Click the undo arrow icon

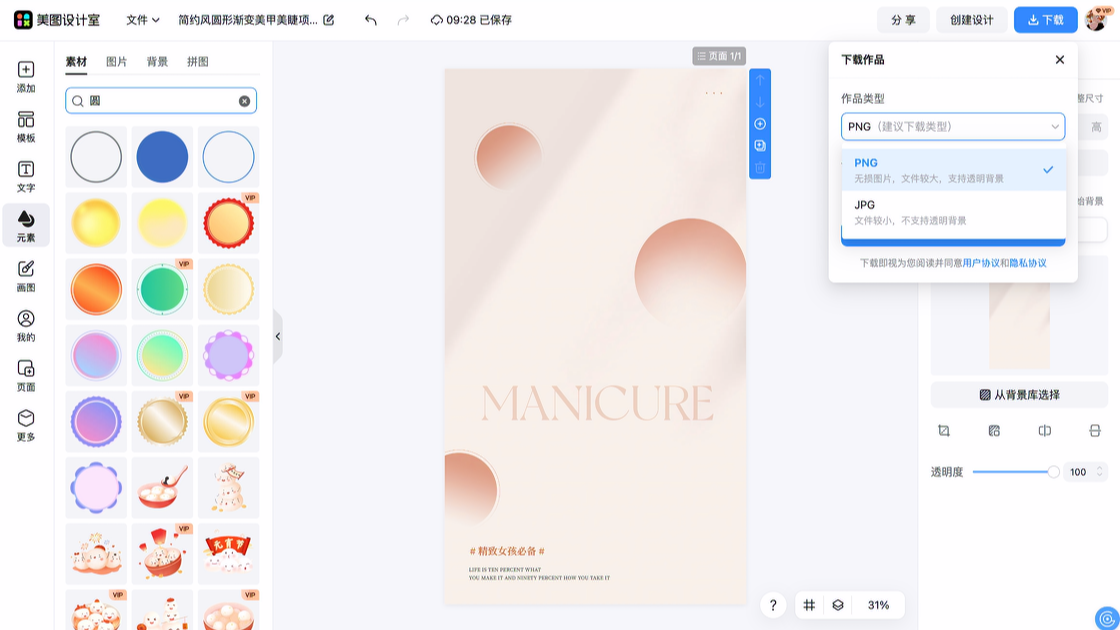[x=371, y=20]
